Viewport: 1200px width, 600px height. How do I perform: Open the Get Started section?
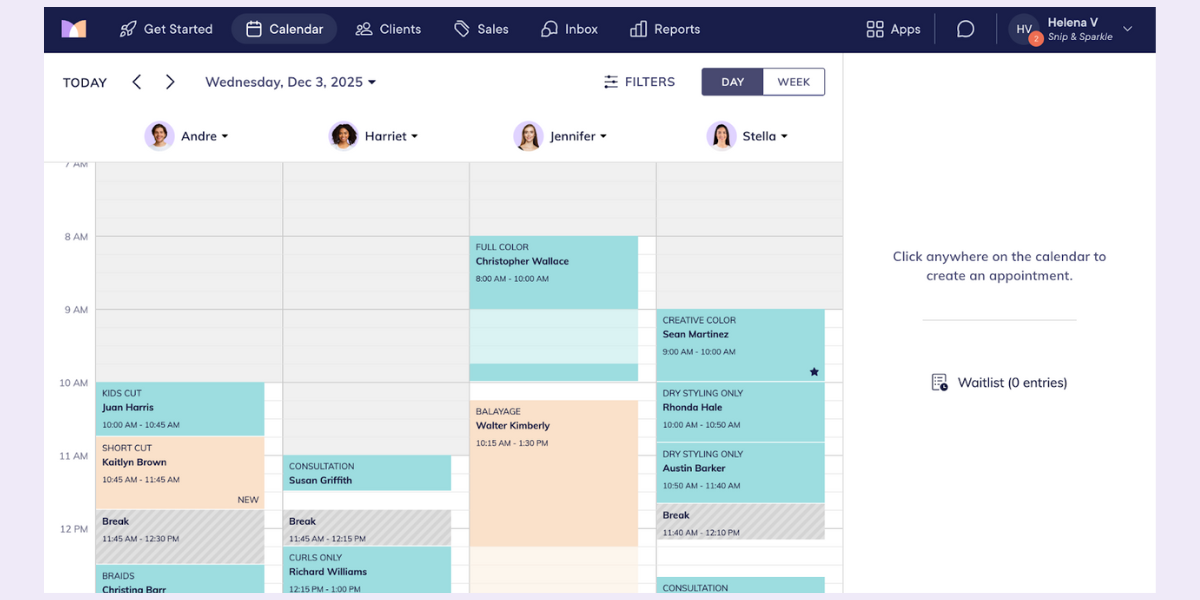165,28
